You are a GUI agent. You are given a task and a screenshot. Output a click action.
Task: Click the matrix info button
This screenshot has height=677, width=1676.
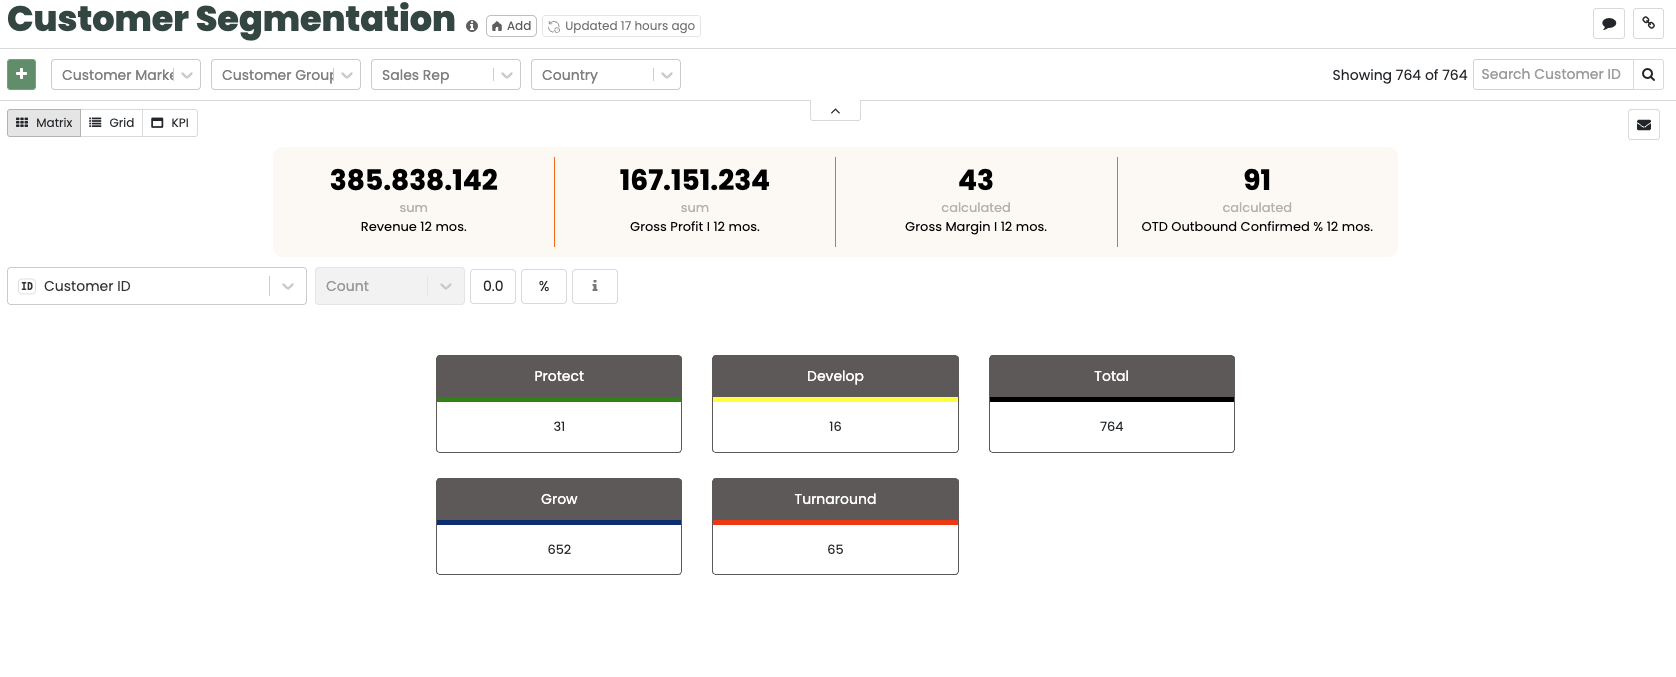594,286
